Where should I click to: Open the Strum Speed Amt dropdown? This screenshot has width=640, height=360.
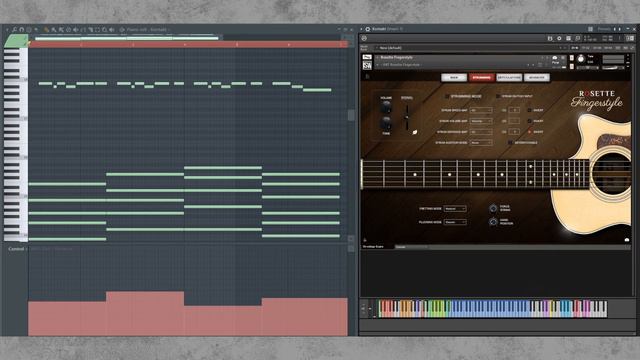click(481, 110)
